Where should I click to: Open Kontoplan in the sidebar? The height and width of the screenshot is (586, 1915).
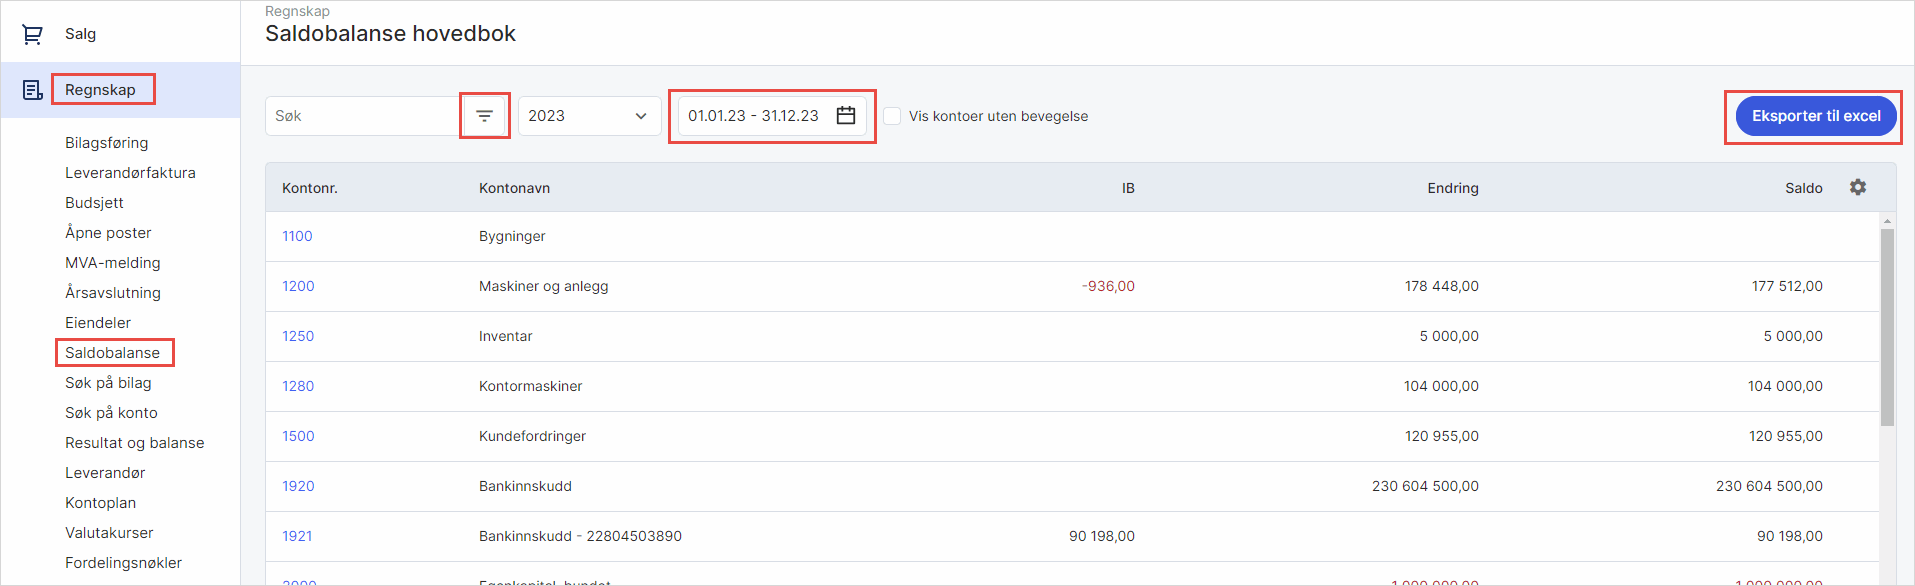click(100, 503)
